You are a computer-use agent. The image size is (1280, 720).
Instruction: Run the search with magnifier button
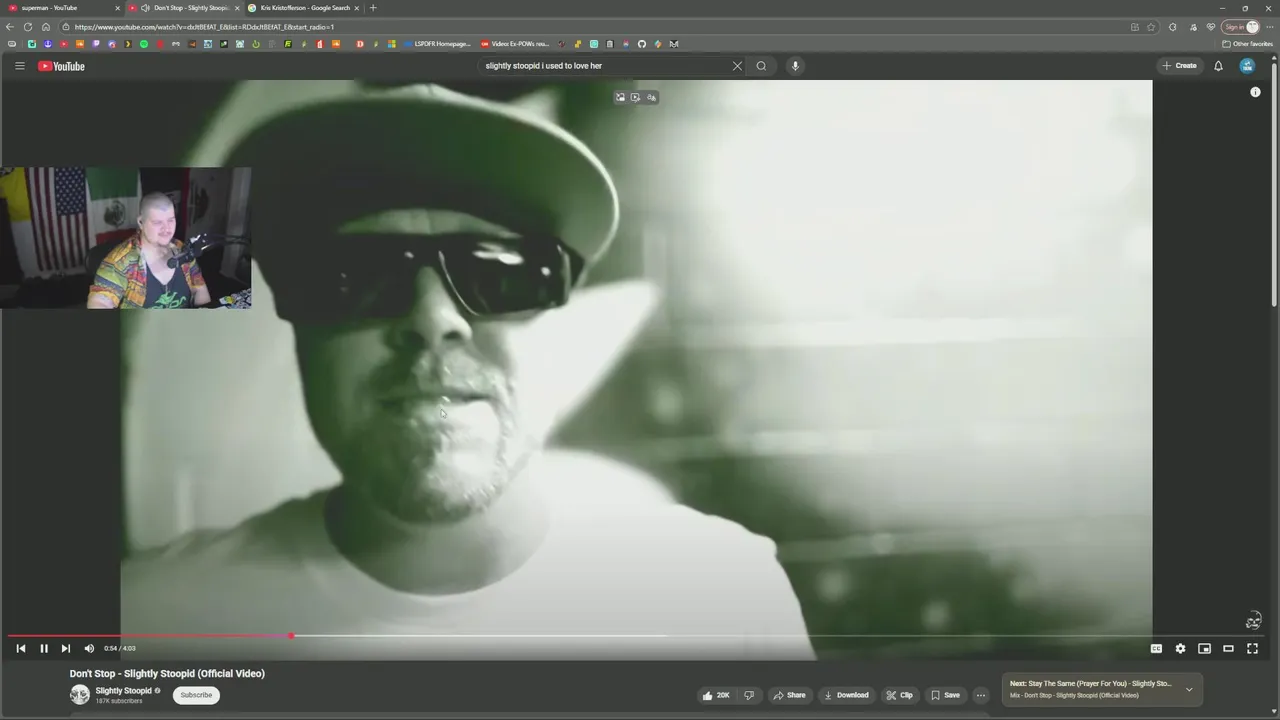[761, 66]
